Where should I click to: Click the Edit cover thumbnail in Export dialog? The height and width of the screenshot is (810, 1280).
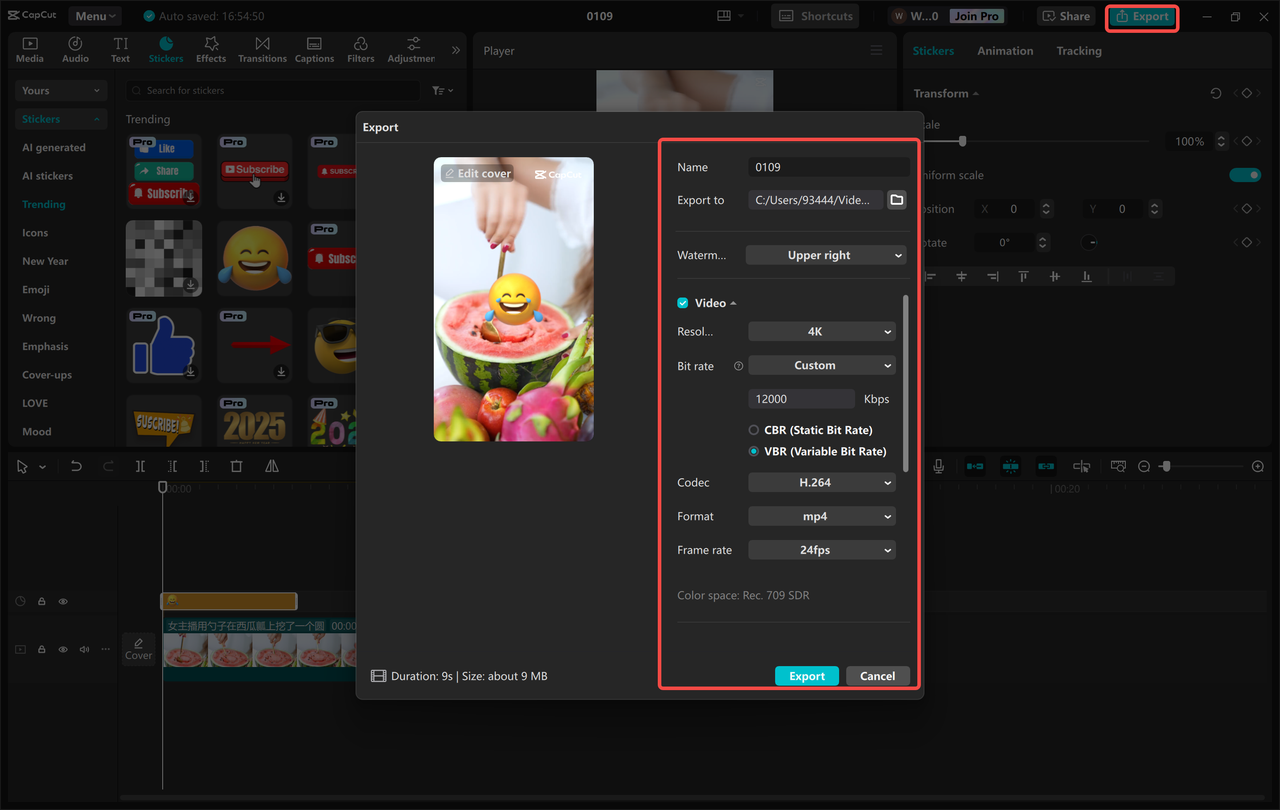(x=478, y=172)
